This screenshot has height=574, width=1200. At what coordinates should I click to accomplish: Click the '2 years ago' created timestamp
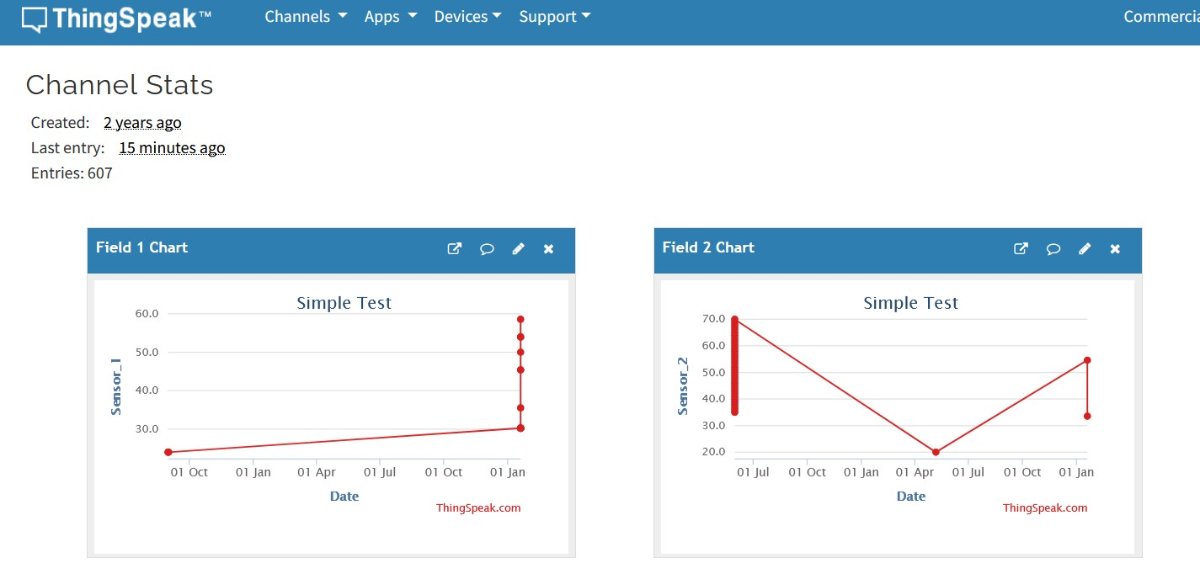142,123
